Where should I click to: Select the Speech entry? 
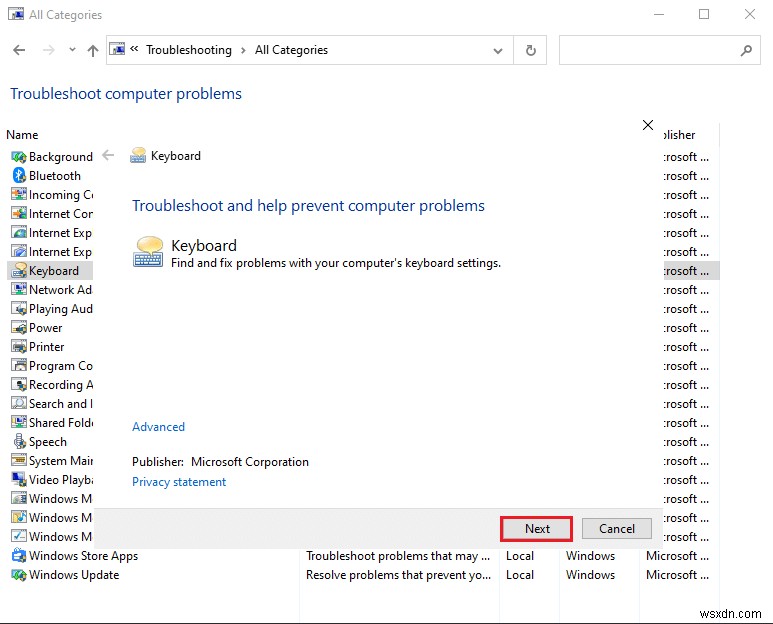[47, 442]
